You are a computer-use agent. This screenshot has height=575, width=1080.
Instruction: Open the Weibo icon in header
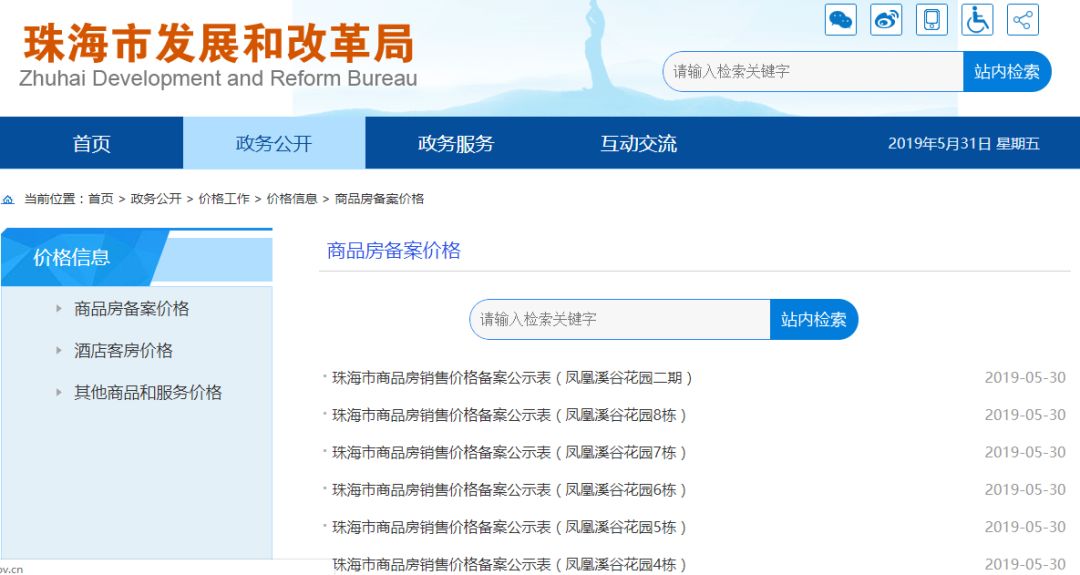[x=886, y=19]
